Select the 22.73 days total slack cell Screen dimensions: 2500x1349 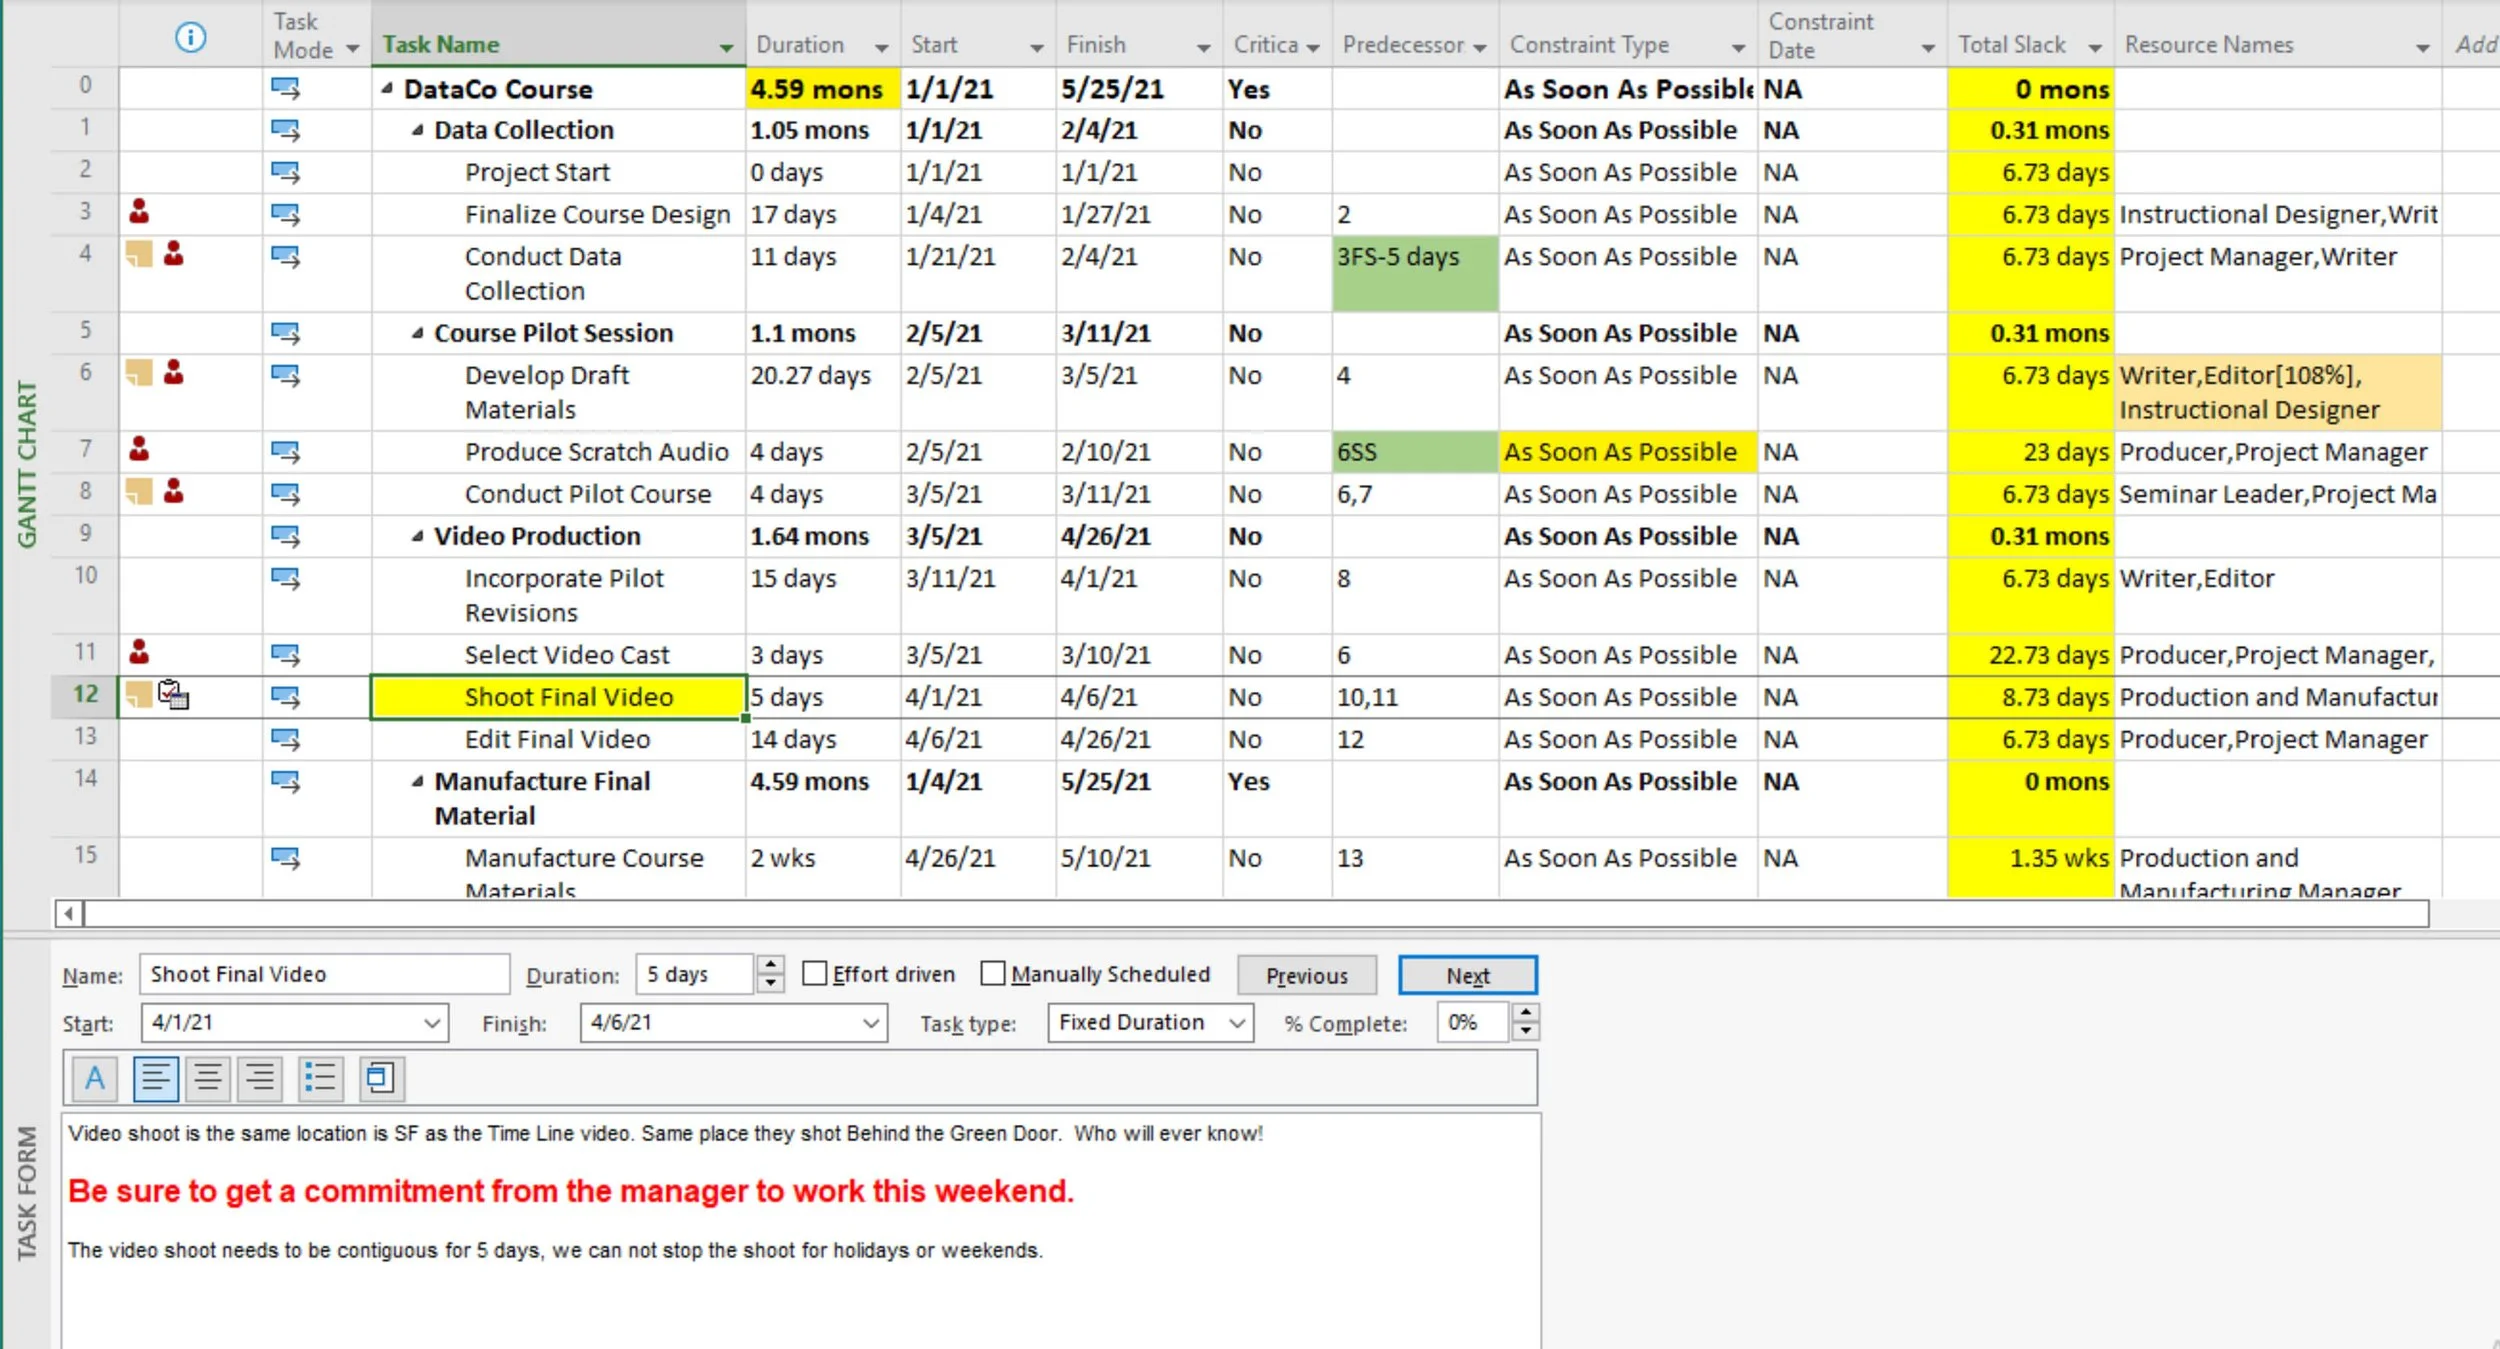(x=2030, y=655)
